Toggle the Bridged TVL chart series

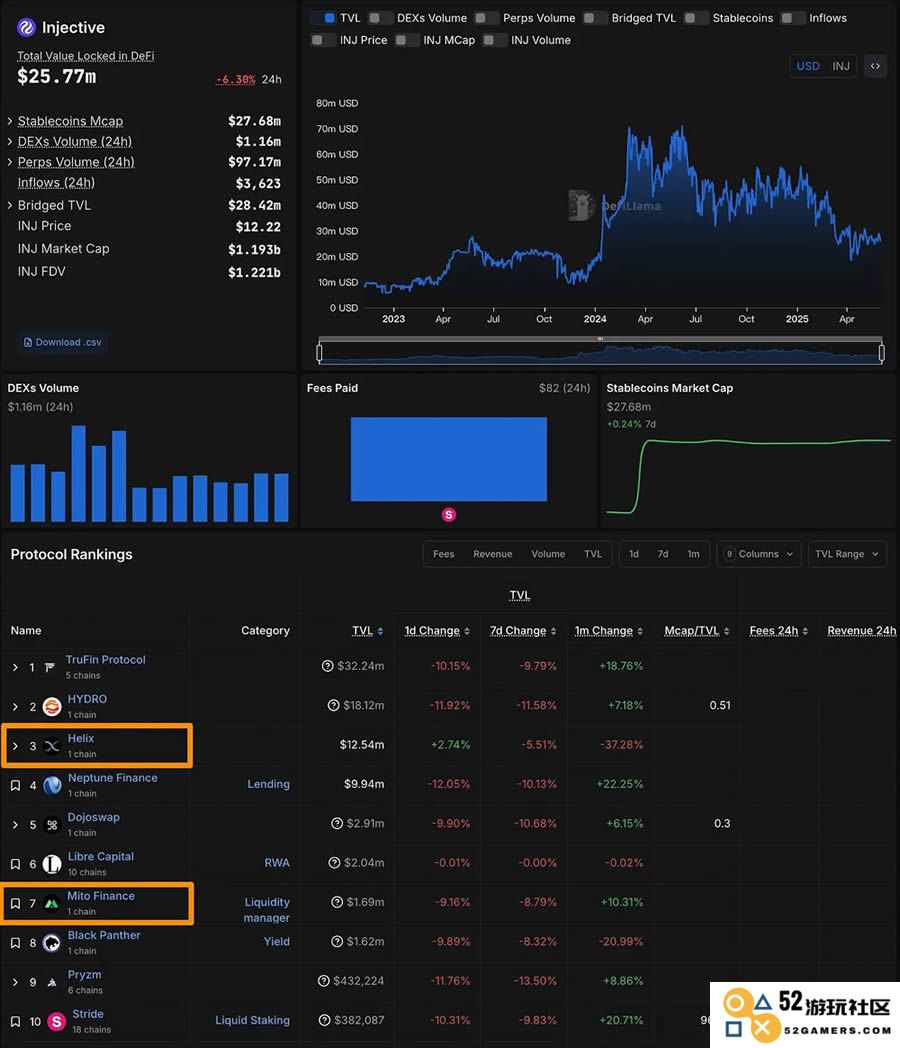(595, 18)
